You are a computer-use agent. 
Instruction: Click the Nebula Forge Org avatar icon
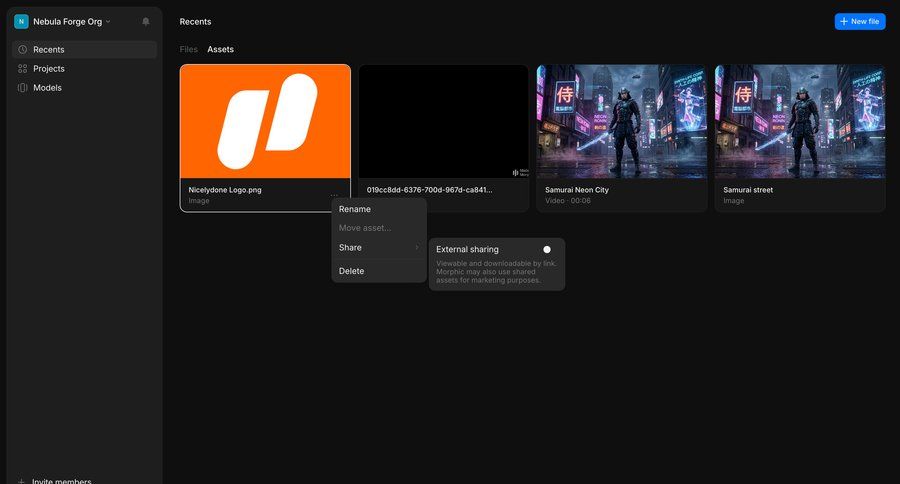(x=21, y=21)
